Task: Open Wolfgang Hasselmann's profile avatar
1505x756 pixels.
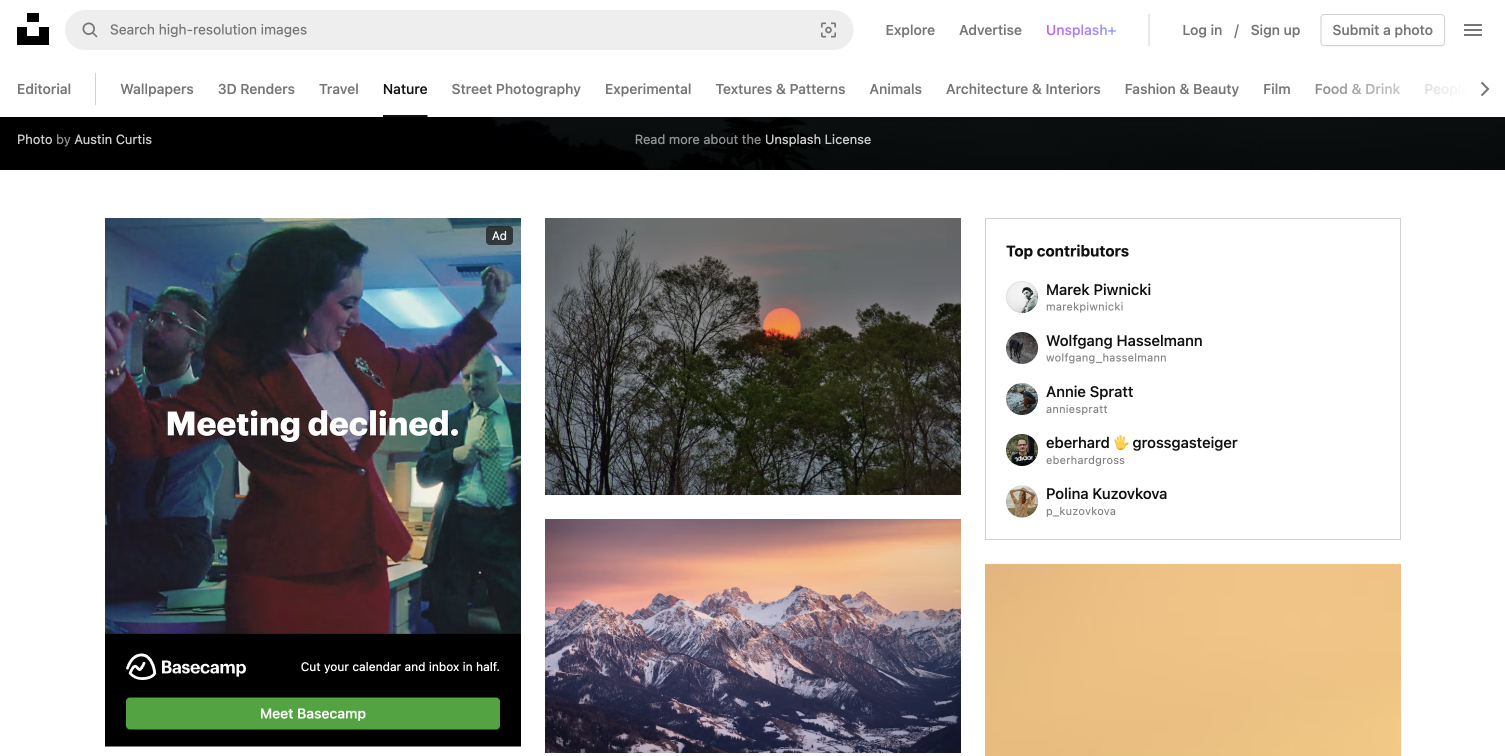Action: pos(1021,348)
